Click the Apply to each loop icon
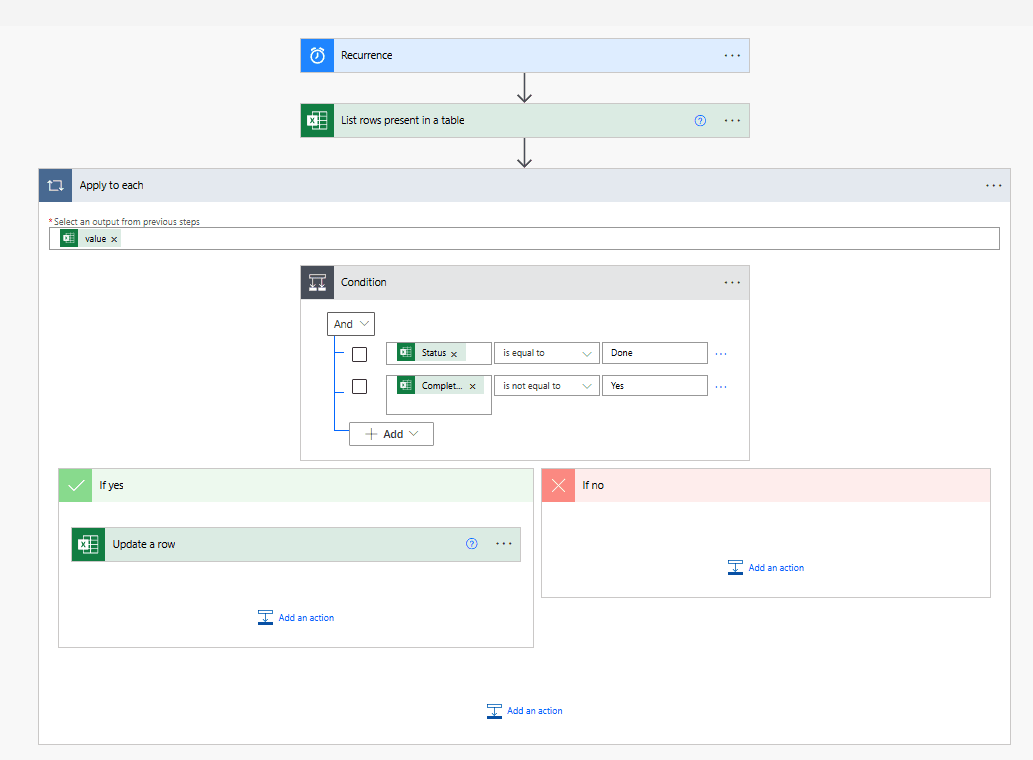The width and height of the screenshot is (1033, 760). pos(55,185)
